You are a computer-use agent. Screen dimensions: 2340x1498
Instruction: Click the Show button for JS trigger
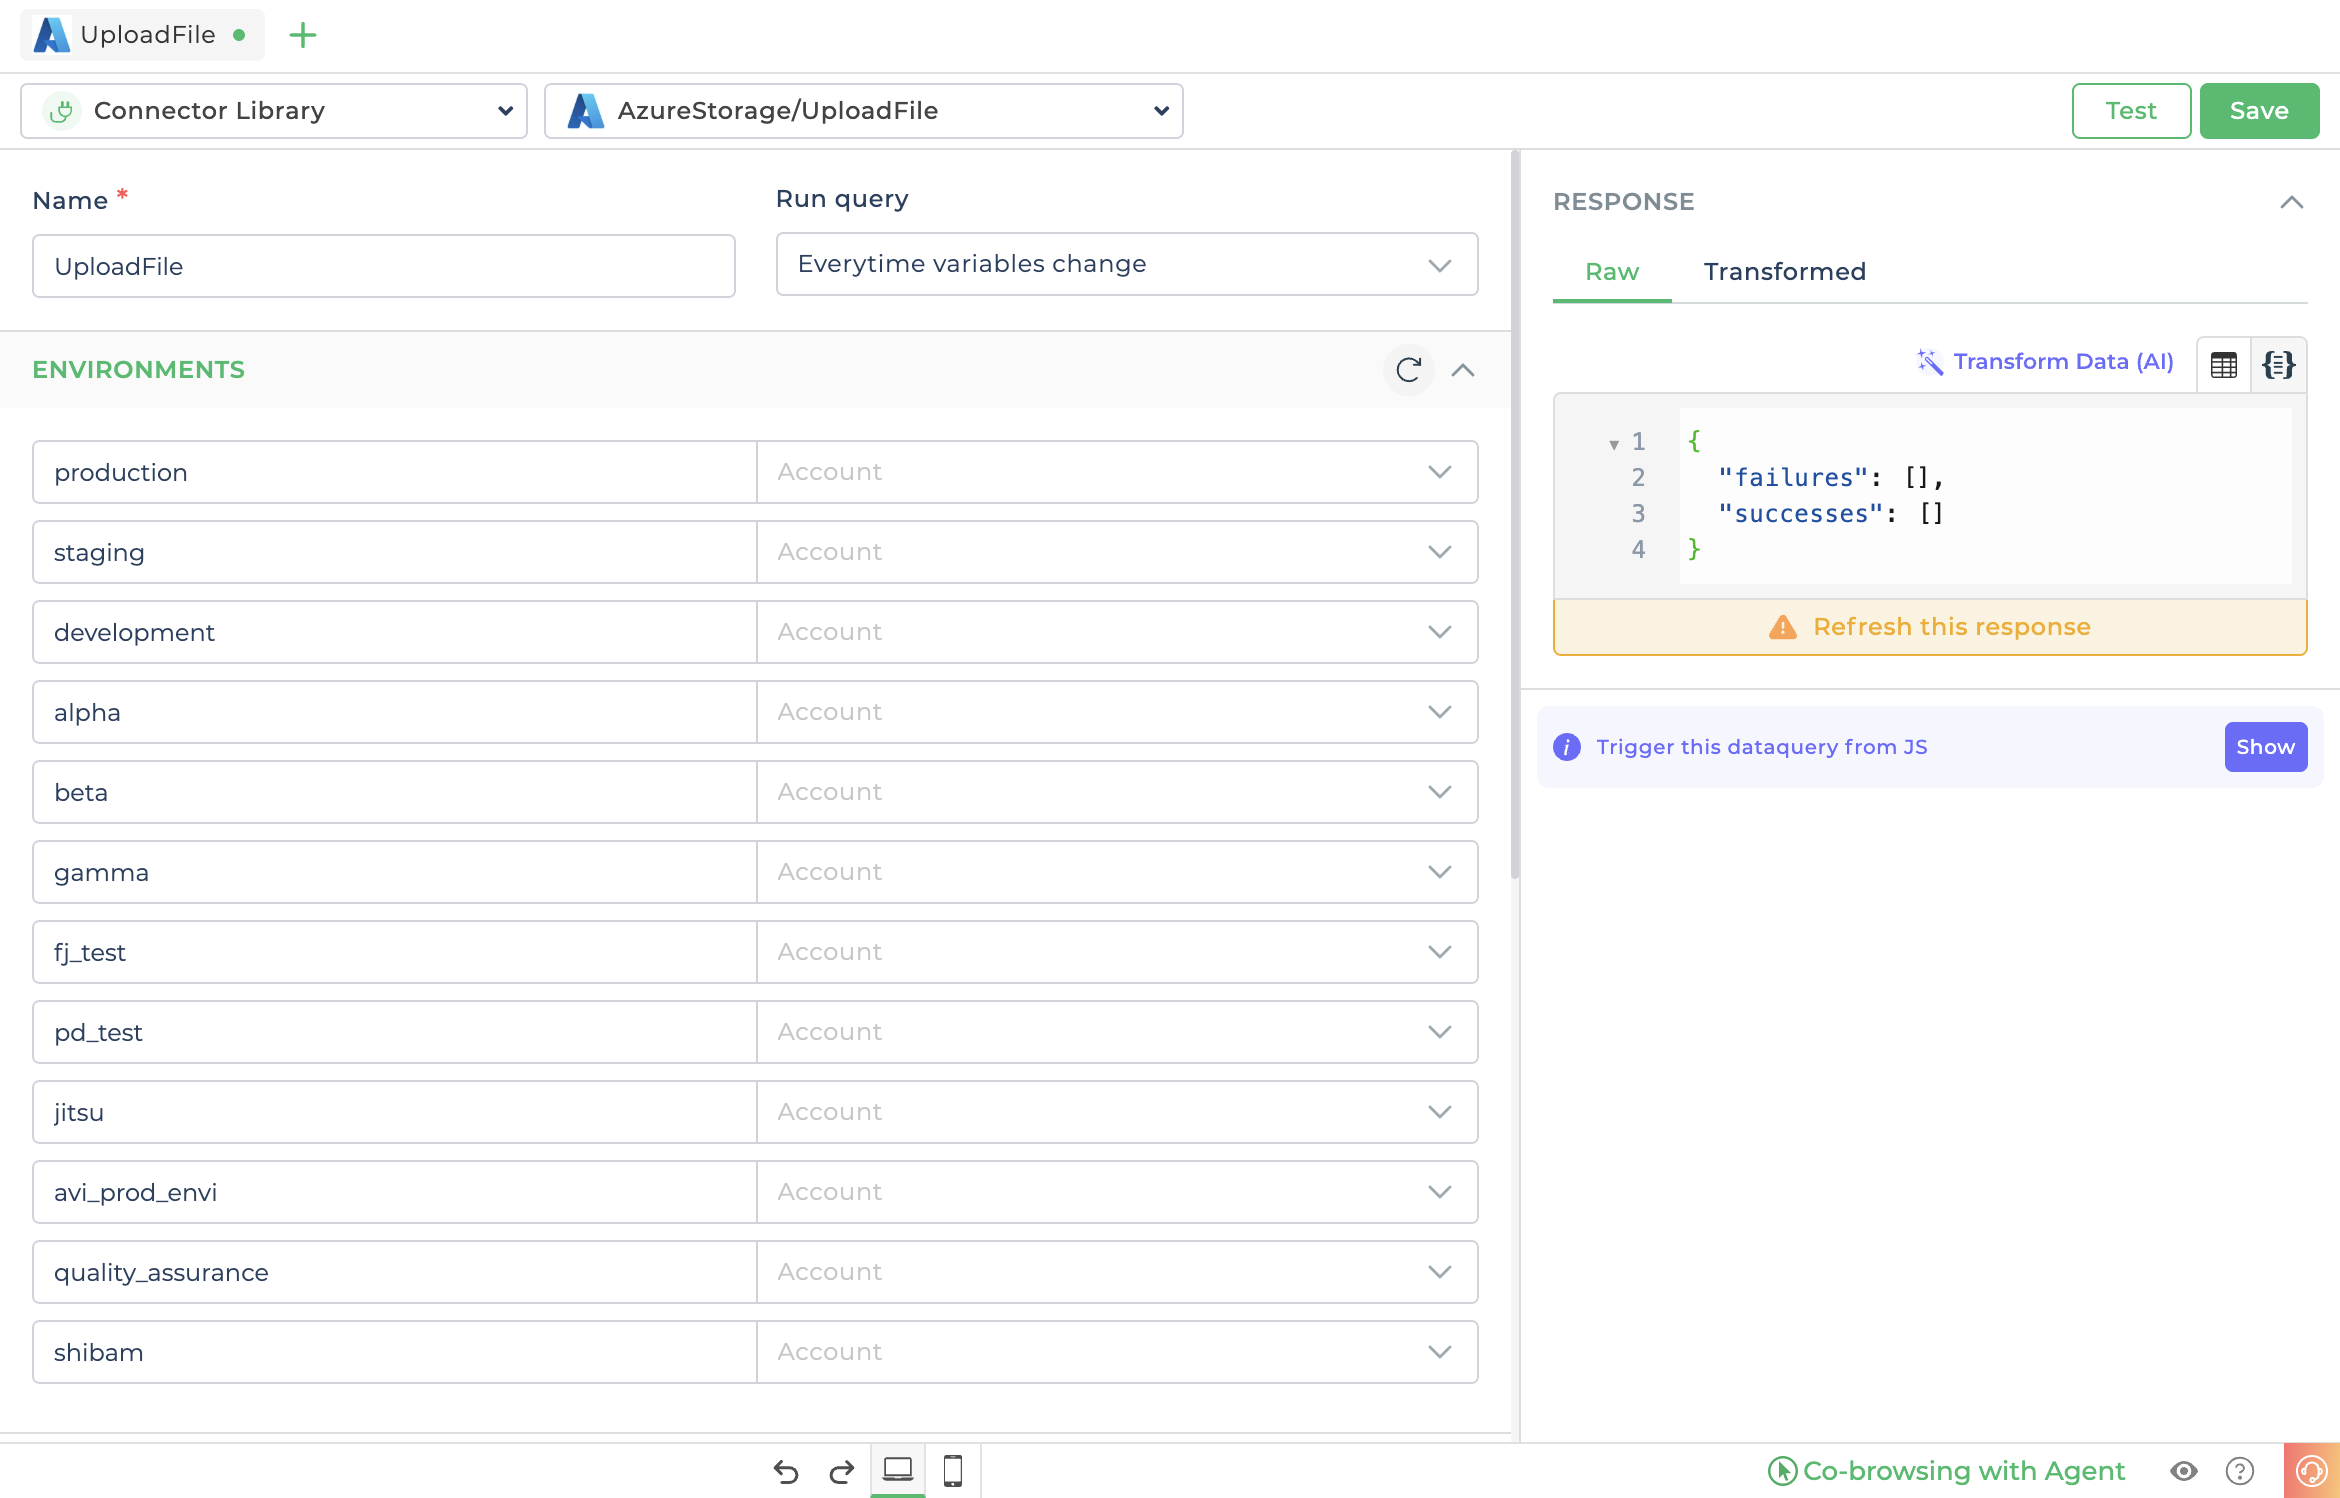[x=2265, y=747]
